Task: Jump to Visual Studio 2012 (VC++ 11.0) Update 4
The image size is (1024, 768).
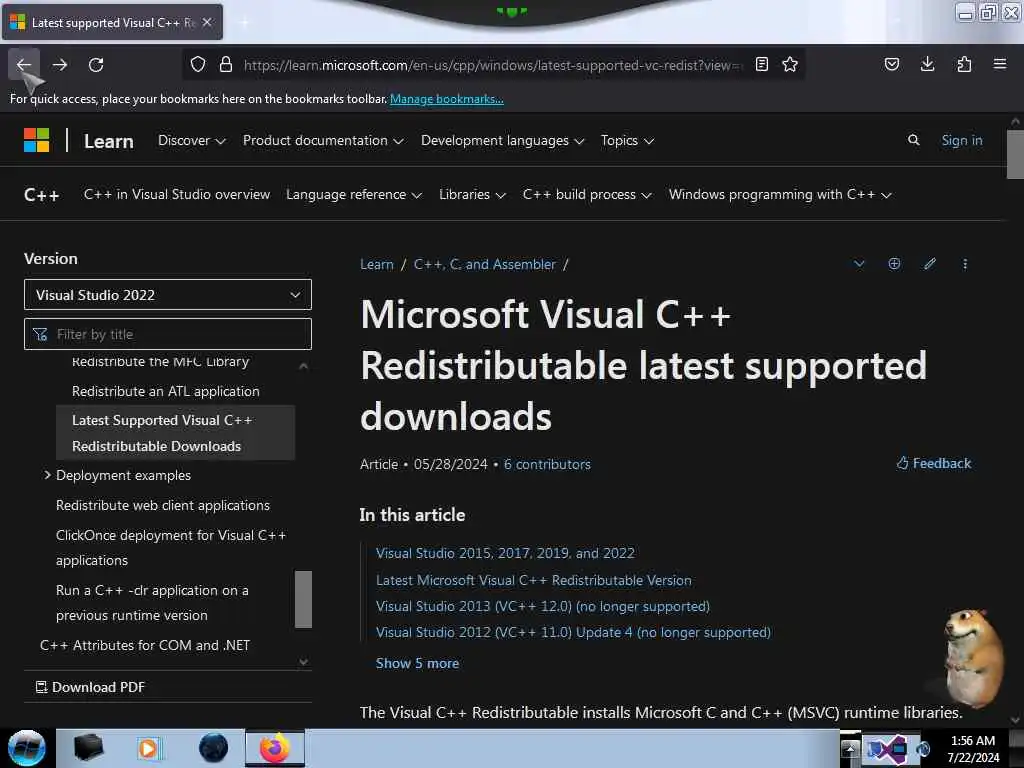Action: tap(573, 632)
